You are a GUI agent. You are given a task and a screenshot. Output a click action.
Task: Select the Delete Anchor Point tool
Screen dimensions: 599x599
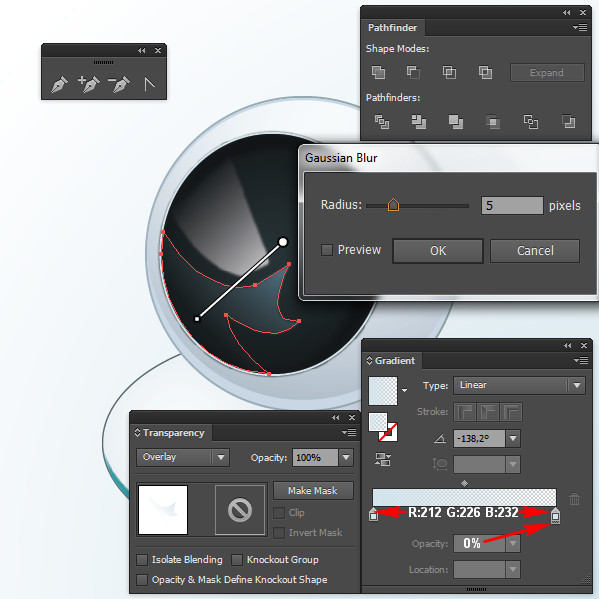(119, 84)
